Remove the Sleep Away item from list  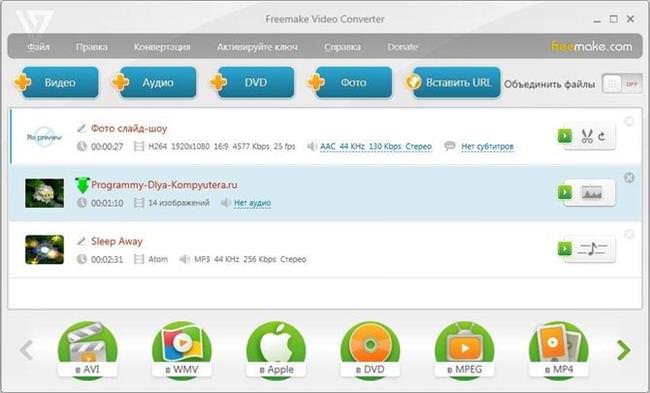pos(629,234)
